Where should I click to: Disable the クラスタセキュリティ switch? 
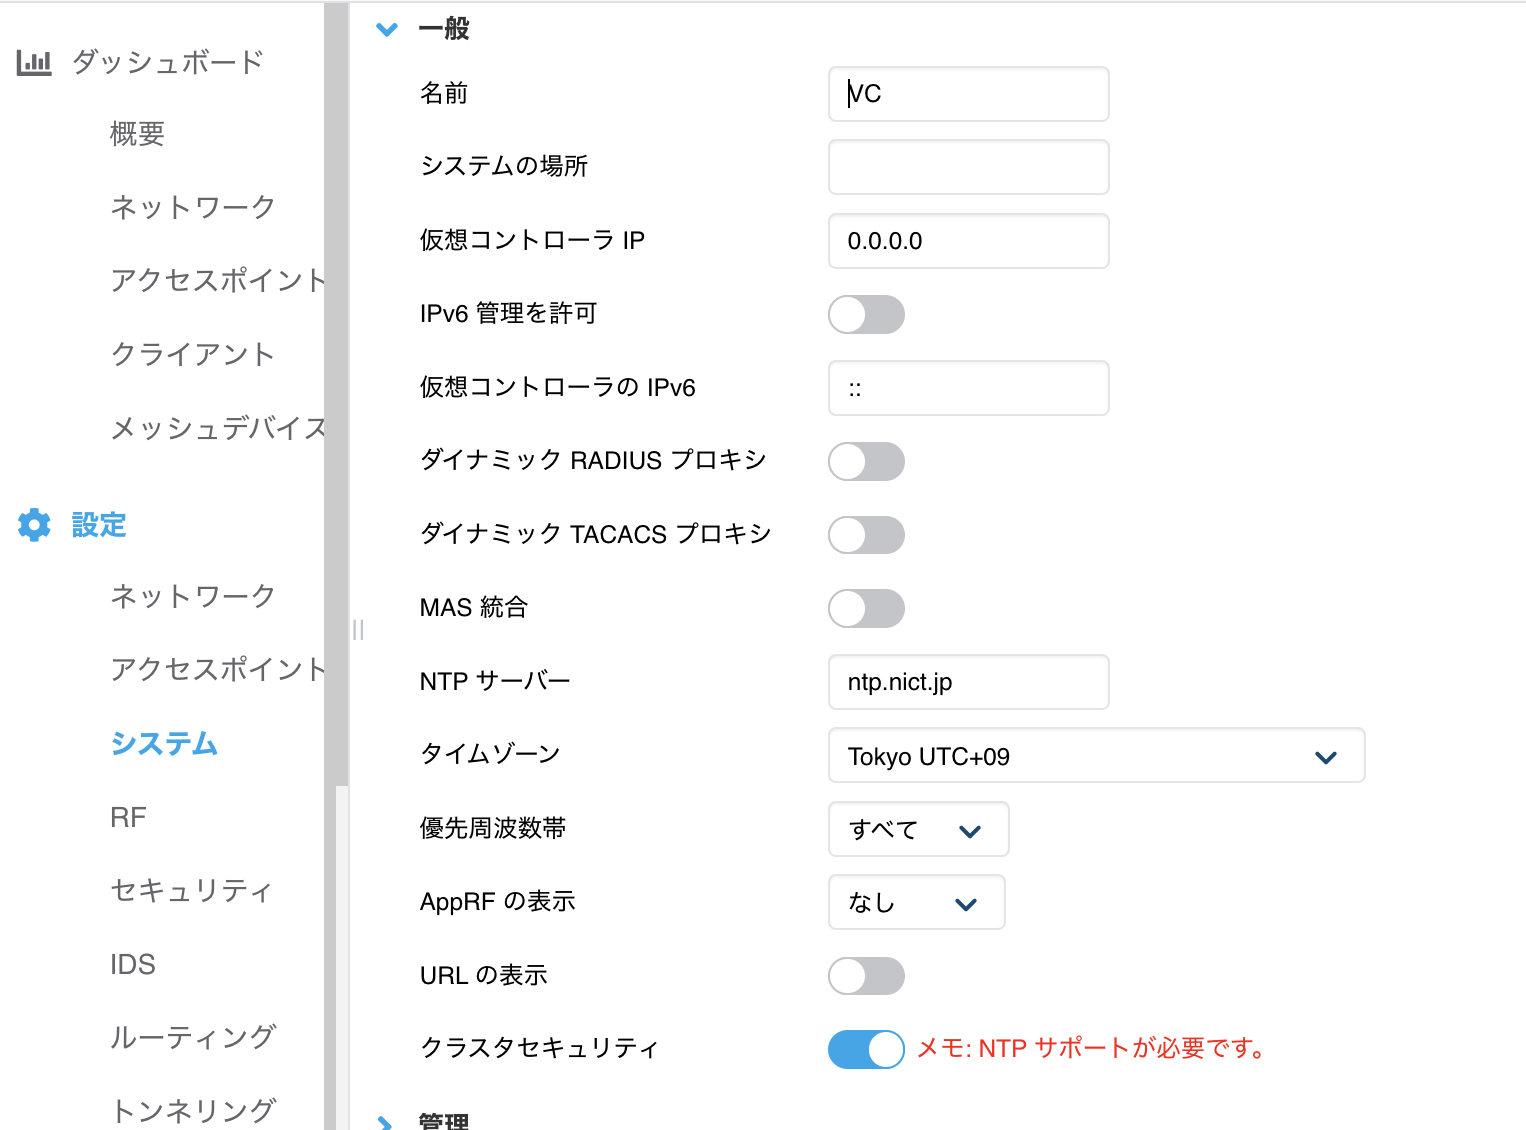(x=866, y=1049)
